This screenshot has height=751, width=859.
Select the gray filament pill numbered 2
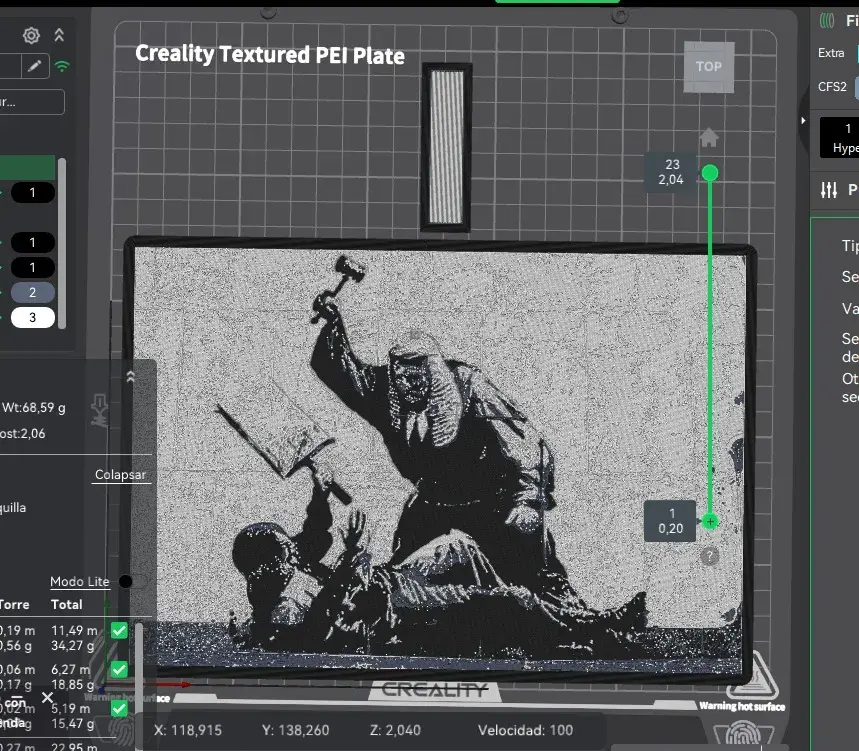32,293
